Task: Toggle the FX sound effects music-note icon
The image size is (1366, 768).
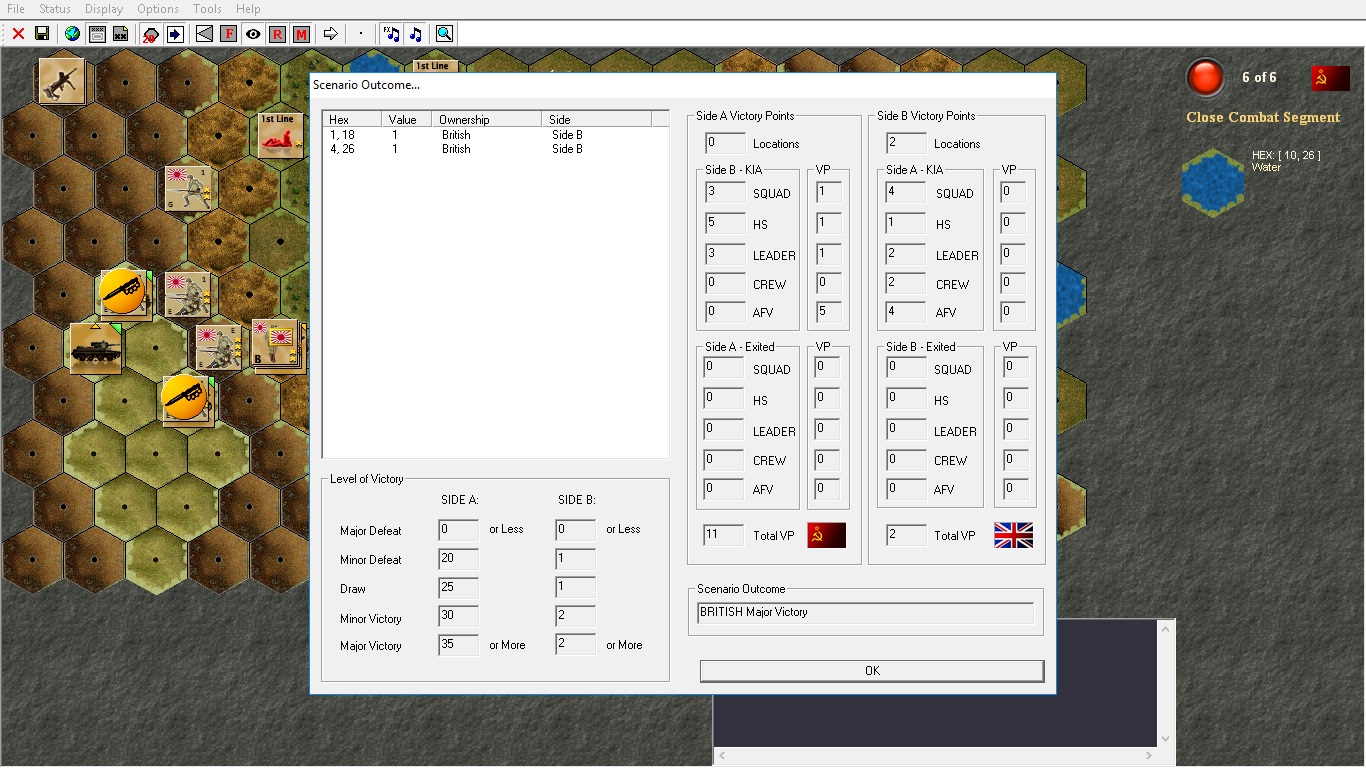Action: [391, 34]
